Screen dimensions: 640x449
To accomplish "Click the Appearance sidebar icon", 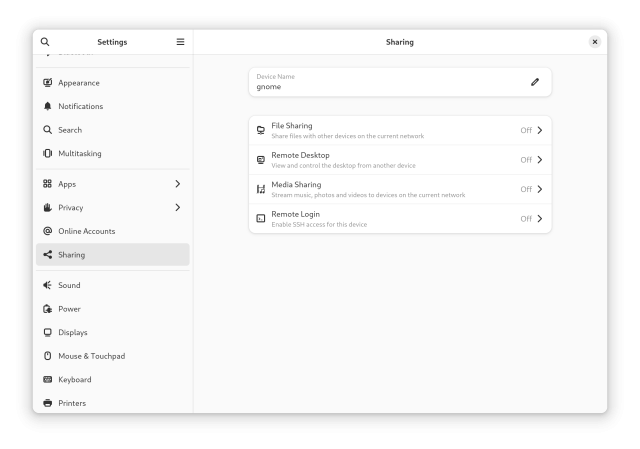I will click(47, 82).
